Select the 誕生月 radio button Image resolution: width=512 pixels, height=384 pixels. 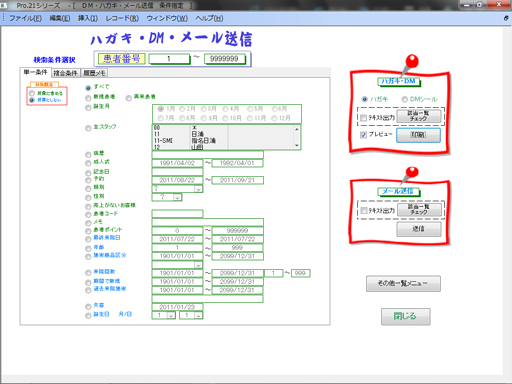[x=88, y=108]
